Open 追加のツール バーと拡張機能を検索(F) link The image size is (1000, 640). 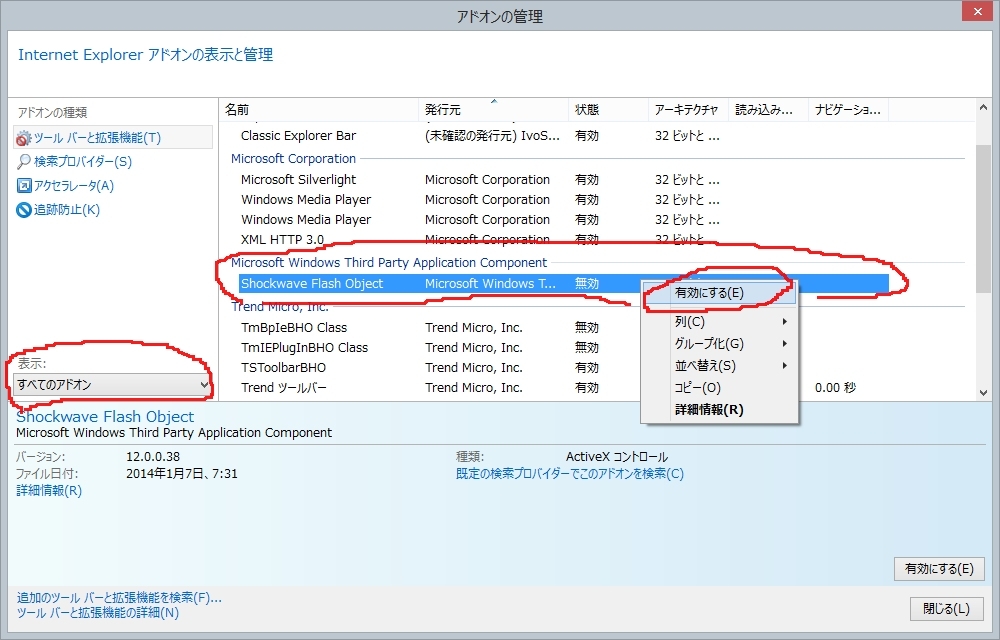pos(119,597)
